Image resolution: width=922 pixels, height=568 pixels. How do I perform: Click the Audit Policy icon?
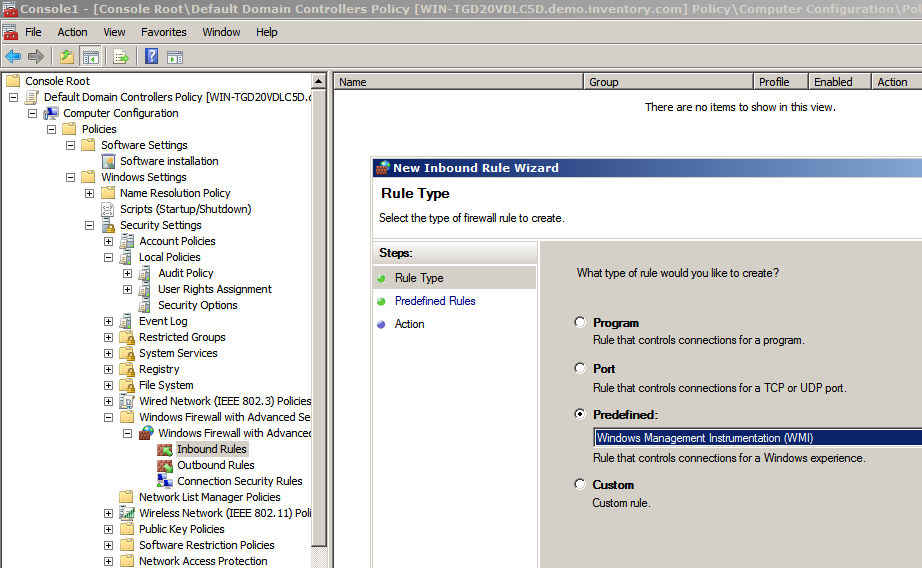pyautogui.click(x=145, y=273)
